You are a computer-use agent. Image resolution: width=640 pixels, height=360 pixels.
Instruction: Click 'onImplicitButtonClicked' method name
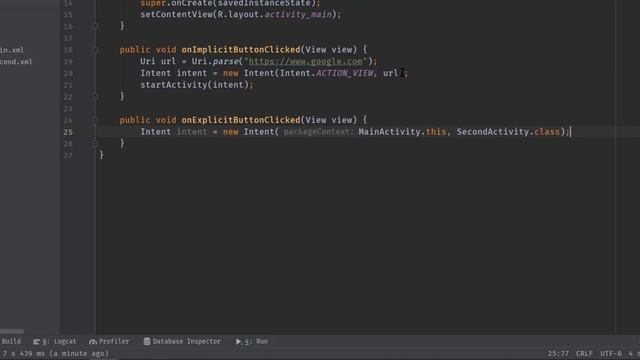[x=241, y=50]
